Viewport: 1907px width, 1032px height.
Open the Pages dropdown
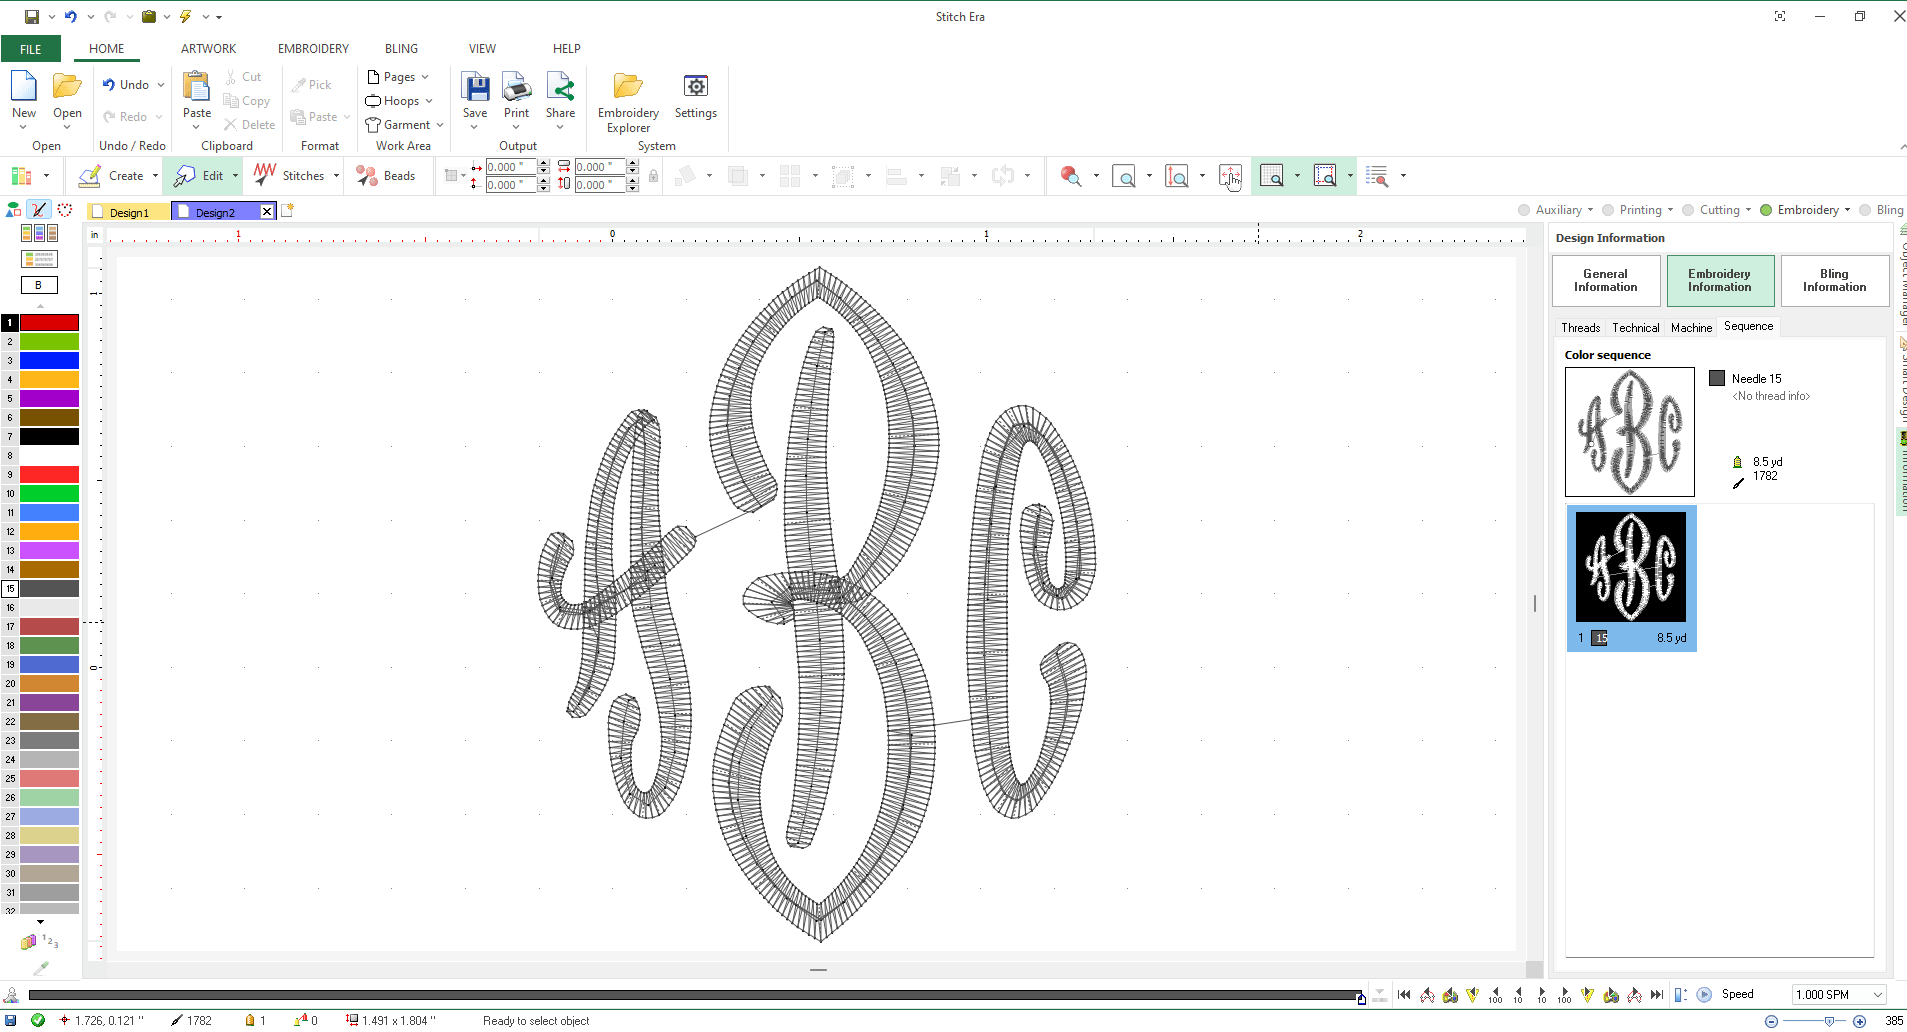click(398, 76)
